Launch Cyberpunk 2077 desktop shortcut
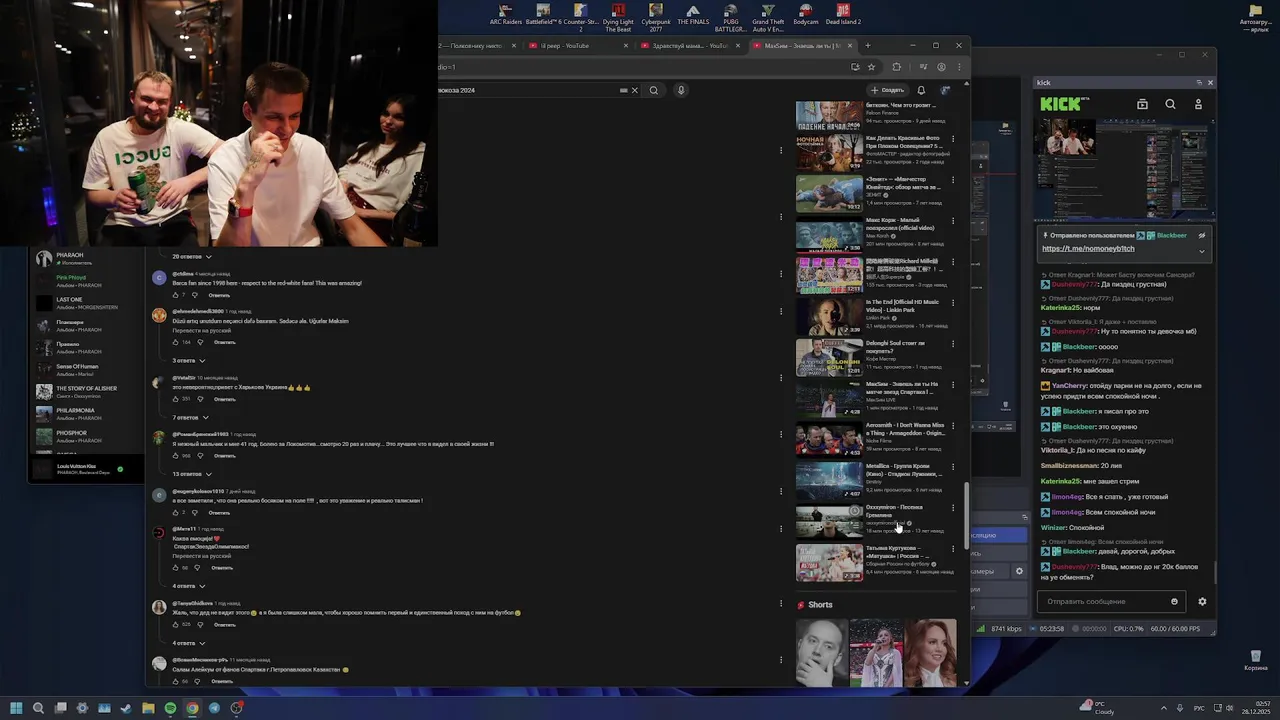Image resolution: width=1280 pixels, height=720 pixels. (x=656, y=17)
